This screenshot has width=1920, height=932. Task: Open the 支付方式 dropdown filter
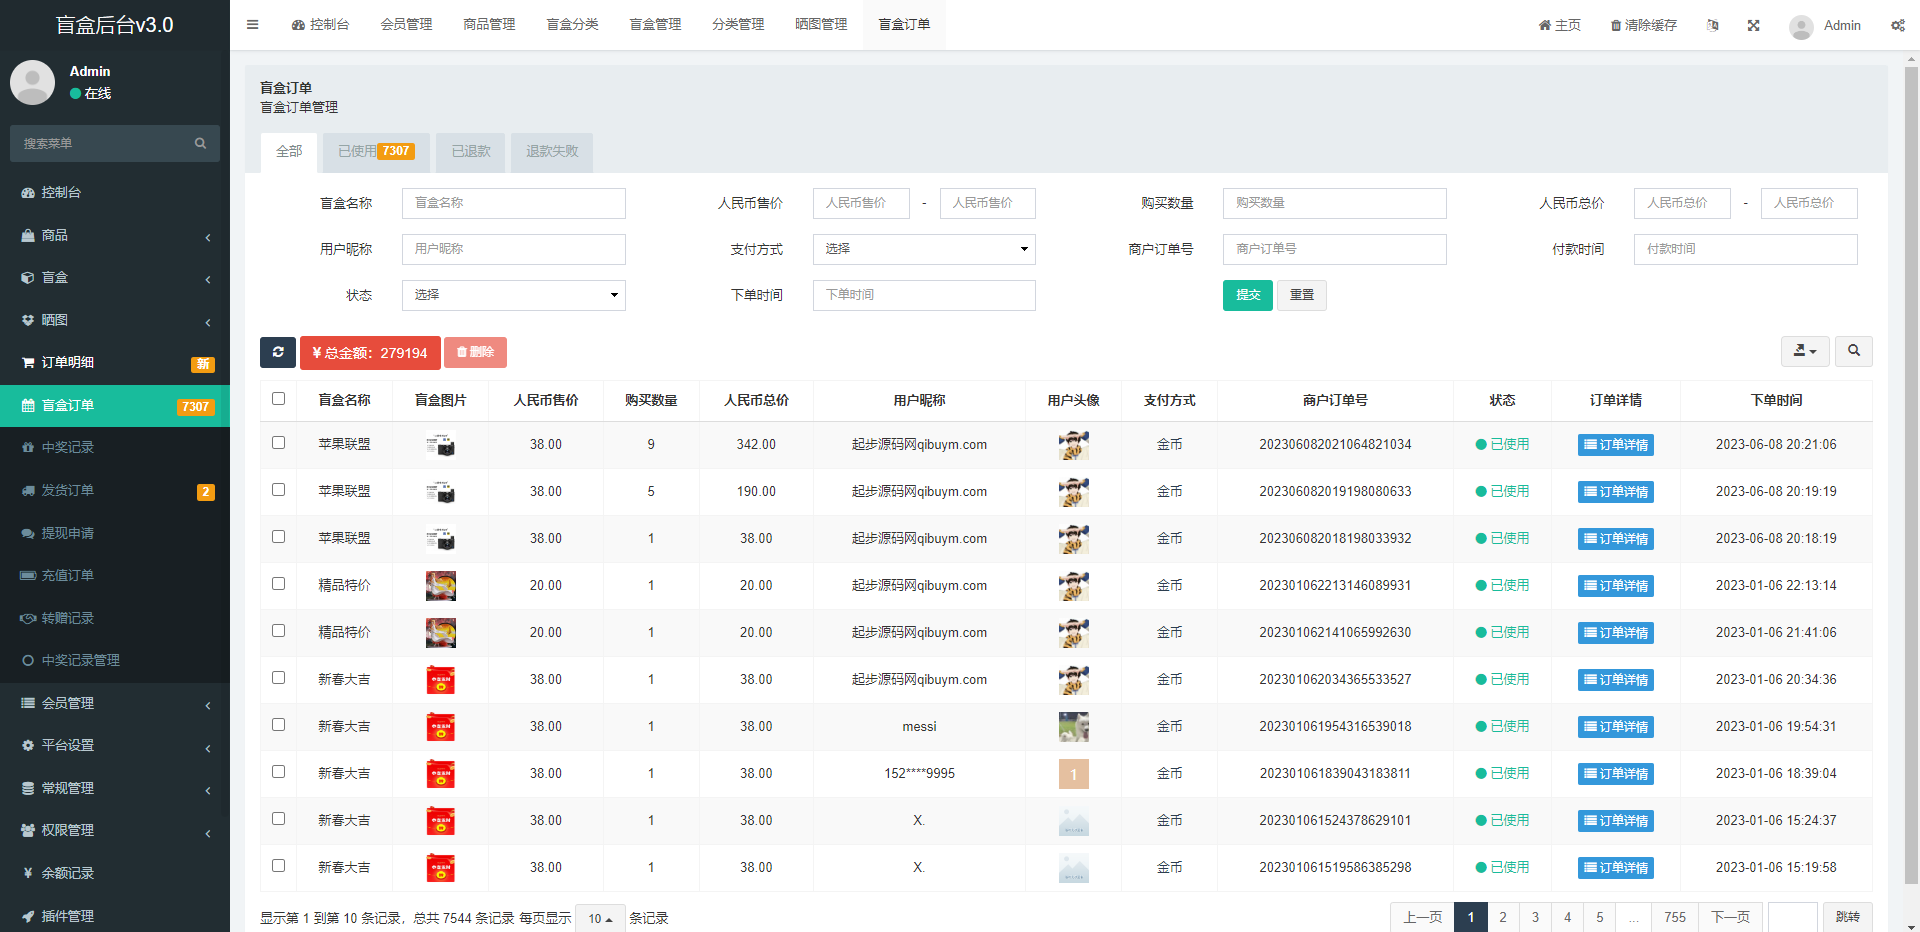(923, 249)
